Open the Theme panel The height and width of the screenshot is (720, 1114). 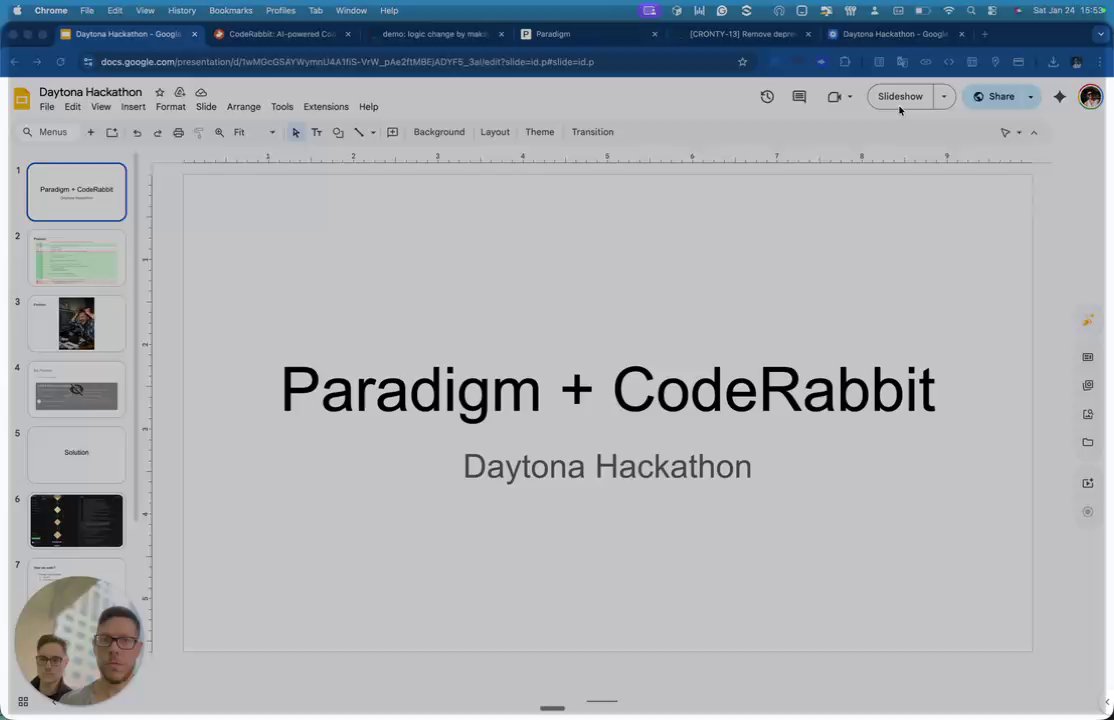540,132
